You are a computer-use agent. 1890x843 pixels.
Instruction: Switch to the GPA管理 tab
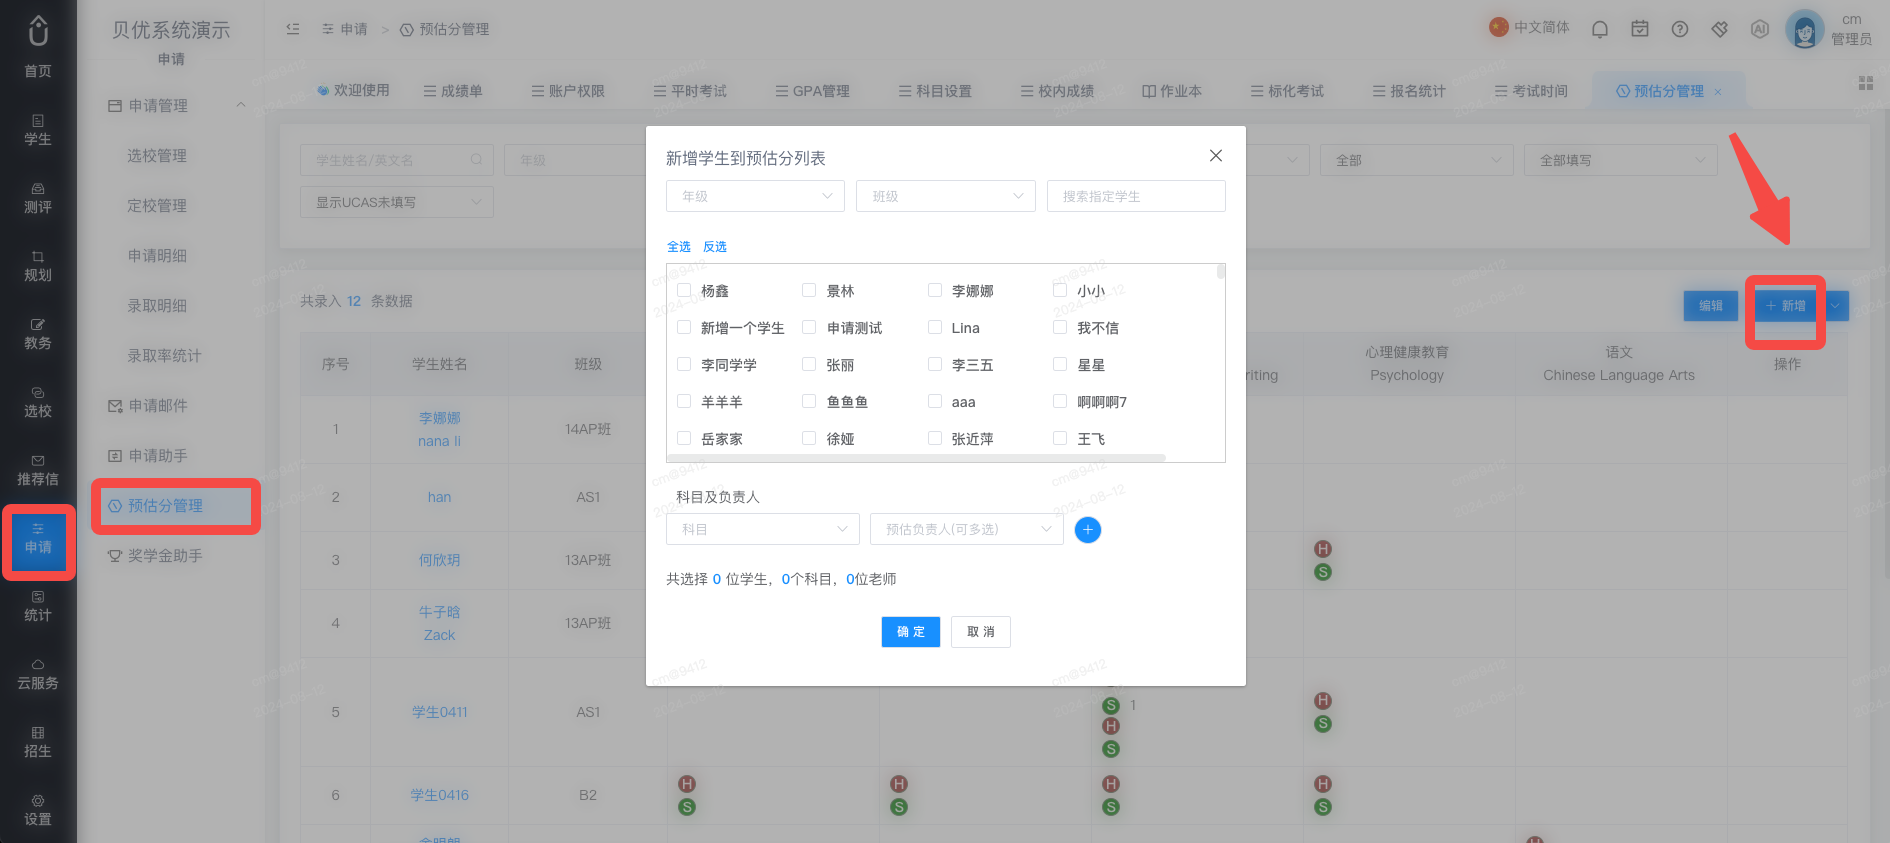(x=812, y=91)
